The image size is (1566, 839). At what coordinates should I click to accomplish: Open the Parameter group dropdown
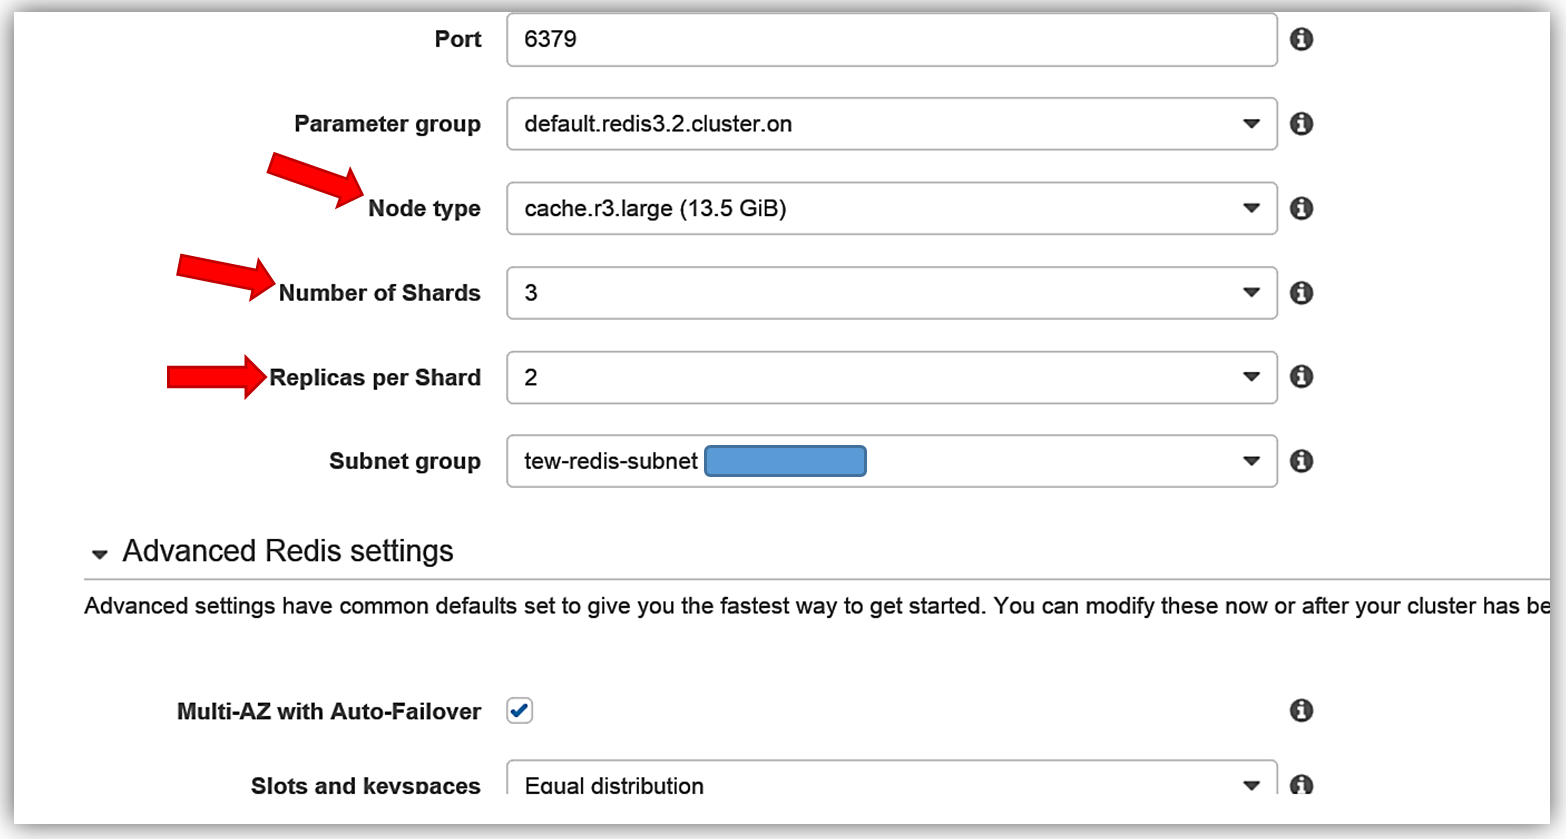890,124
